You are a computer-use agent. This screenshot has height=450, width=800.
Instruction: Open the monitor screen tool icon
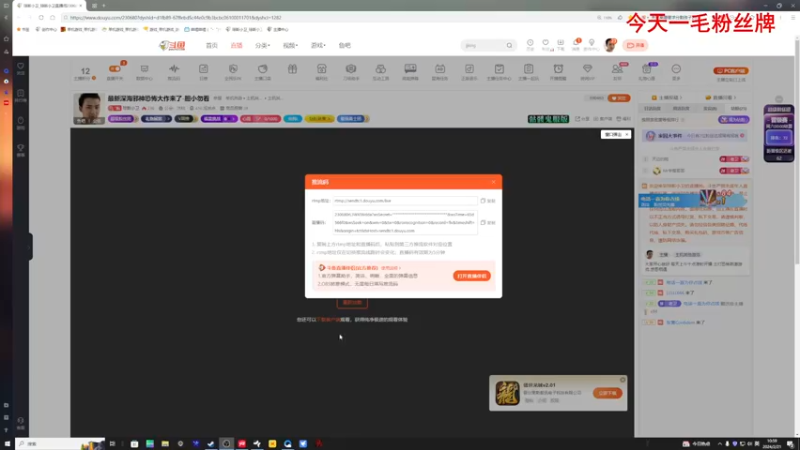tap(410, 68)
